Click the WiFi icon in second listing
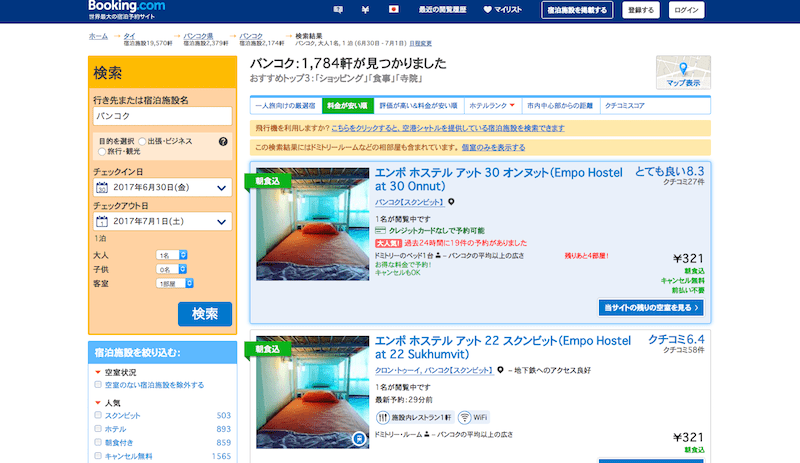The height and width of the screenshot is (463, 800). [464, 418]
